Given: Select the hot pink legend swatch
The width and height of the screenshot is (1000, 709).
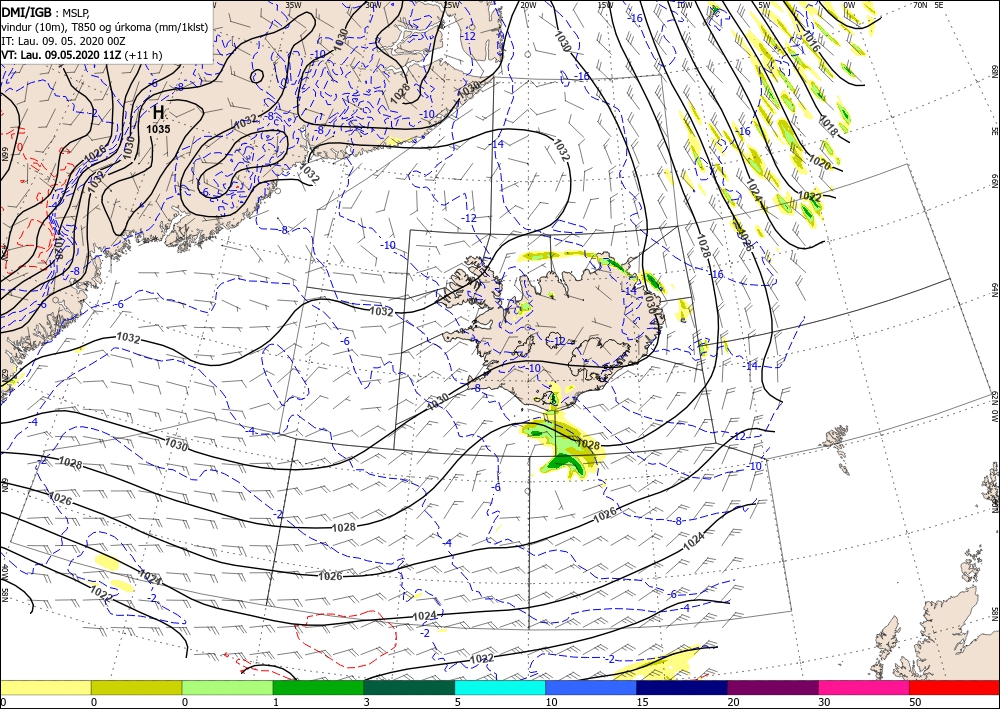Looking at the screenshot, I should [864, 687].
